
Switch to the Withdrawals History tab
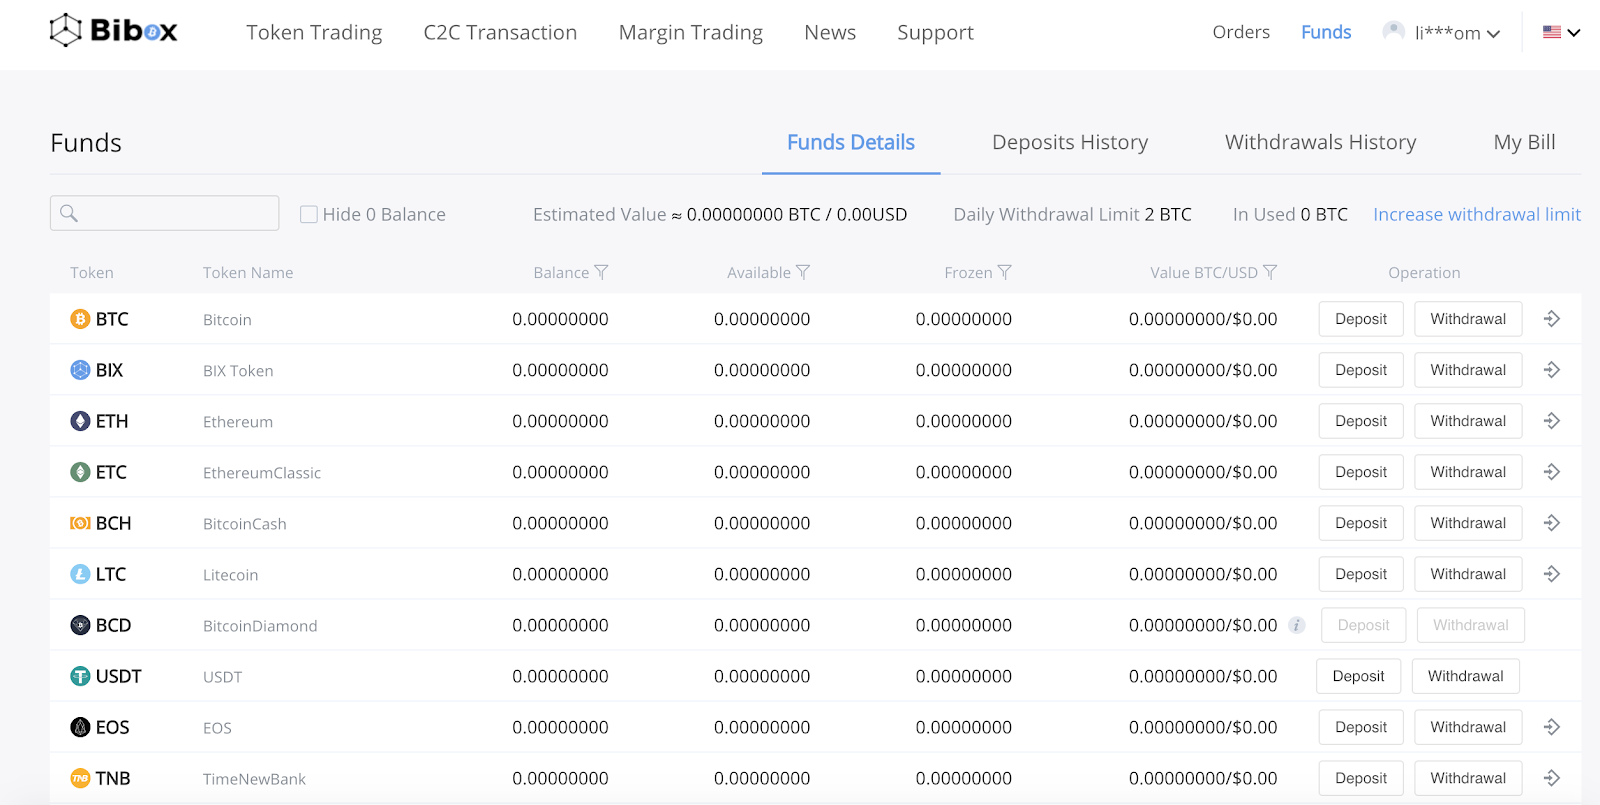click(1321, 143)
